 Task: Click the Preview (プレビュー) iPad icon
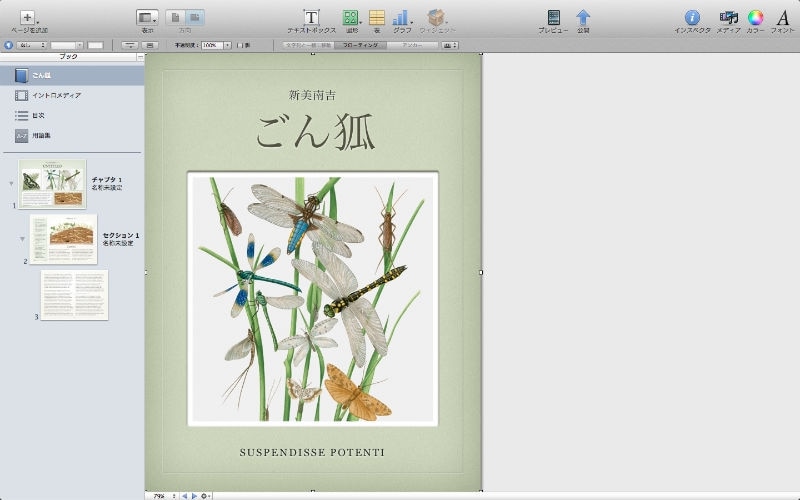point(553,18)
